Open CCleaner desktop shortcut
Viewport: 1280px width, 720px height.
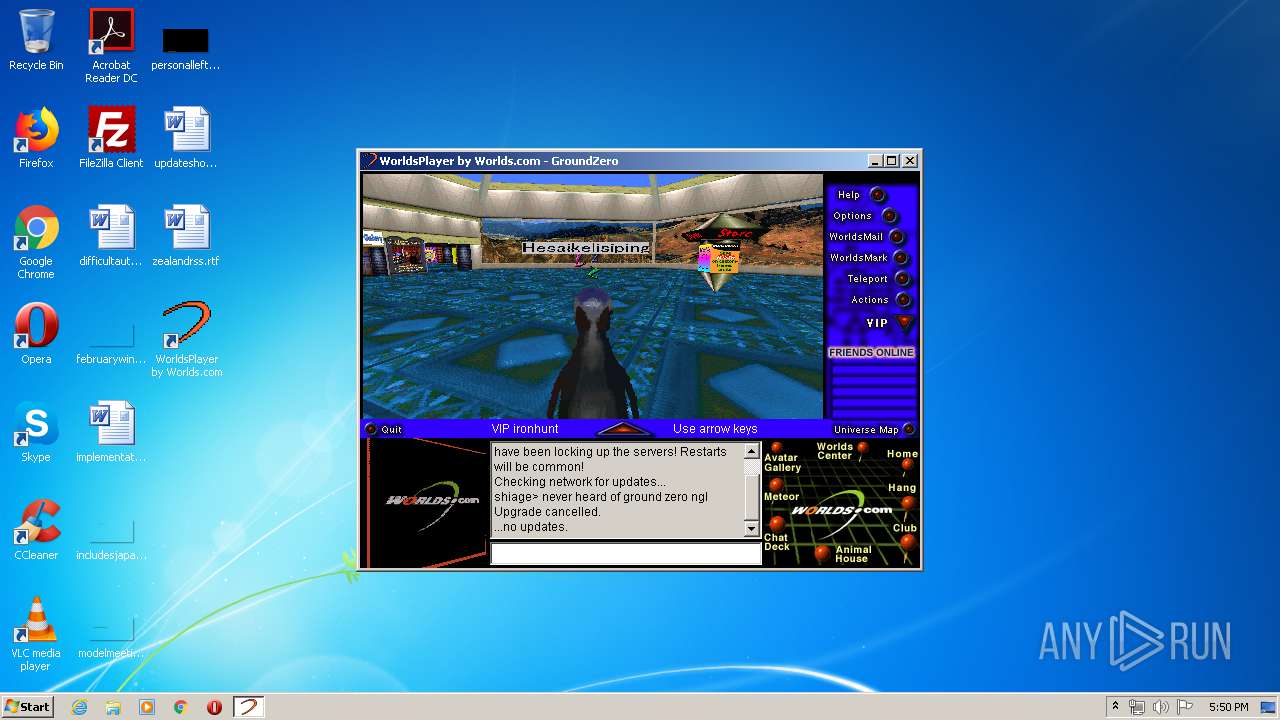coord(36,530)
